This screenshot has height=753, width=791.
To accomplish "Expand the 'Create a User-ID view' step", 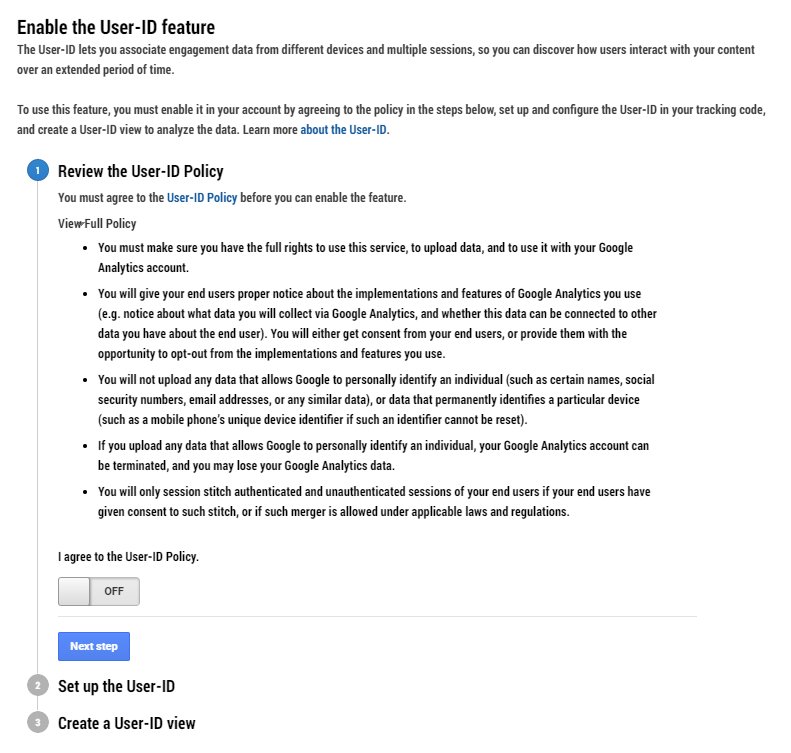I will (126, 723).
